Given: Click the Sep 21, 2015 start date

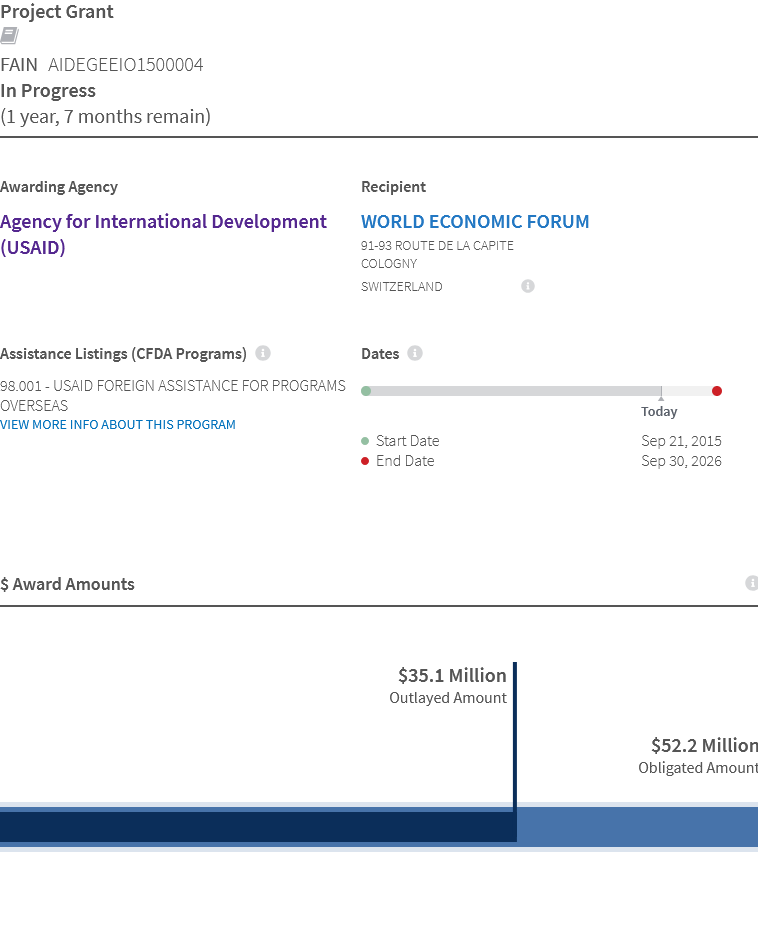Looking at the screenshot, I should (x=681, y=441).
